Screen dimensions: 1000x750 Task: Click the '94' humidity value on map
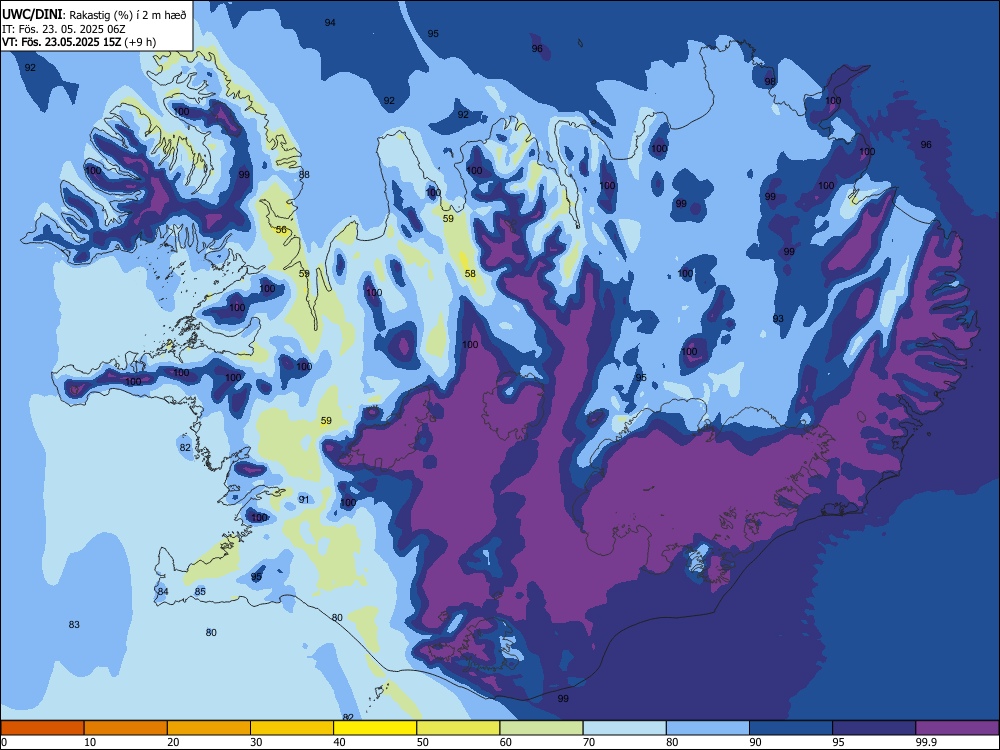pyautogui.click(x=330, y=22)
